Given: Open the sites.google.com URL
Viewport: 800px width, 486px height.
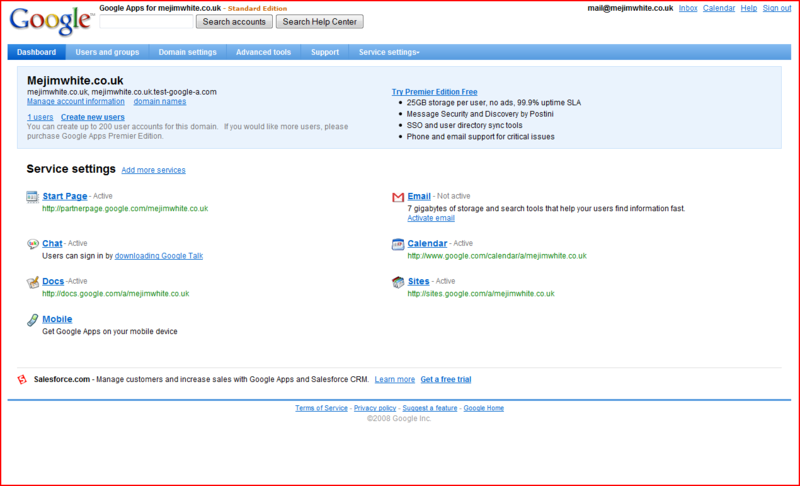Looking at the screenshot, I should click(x=481, y=294).
